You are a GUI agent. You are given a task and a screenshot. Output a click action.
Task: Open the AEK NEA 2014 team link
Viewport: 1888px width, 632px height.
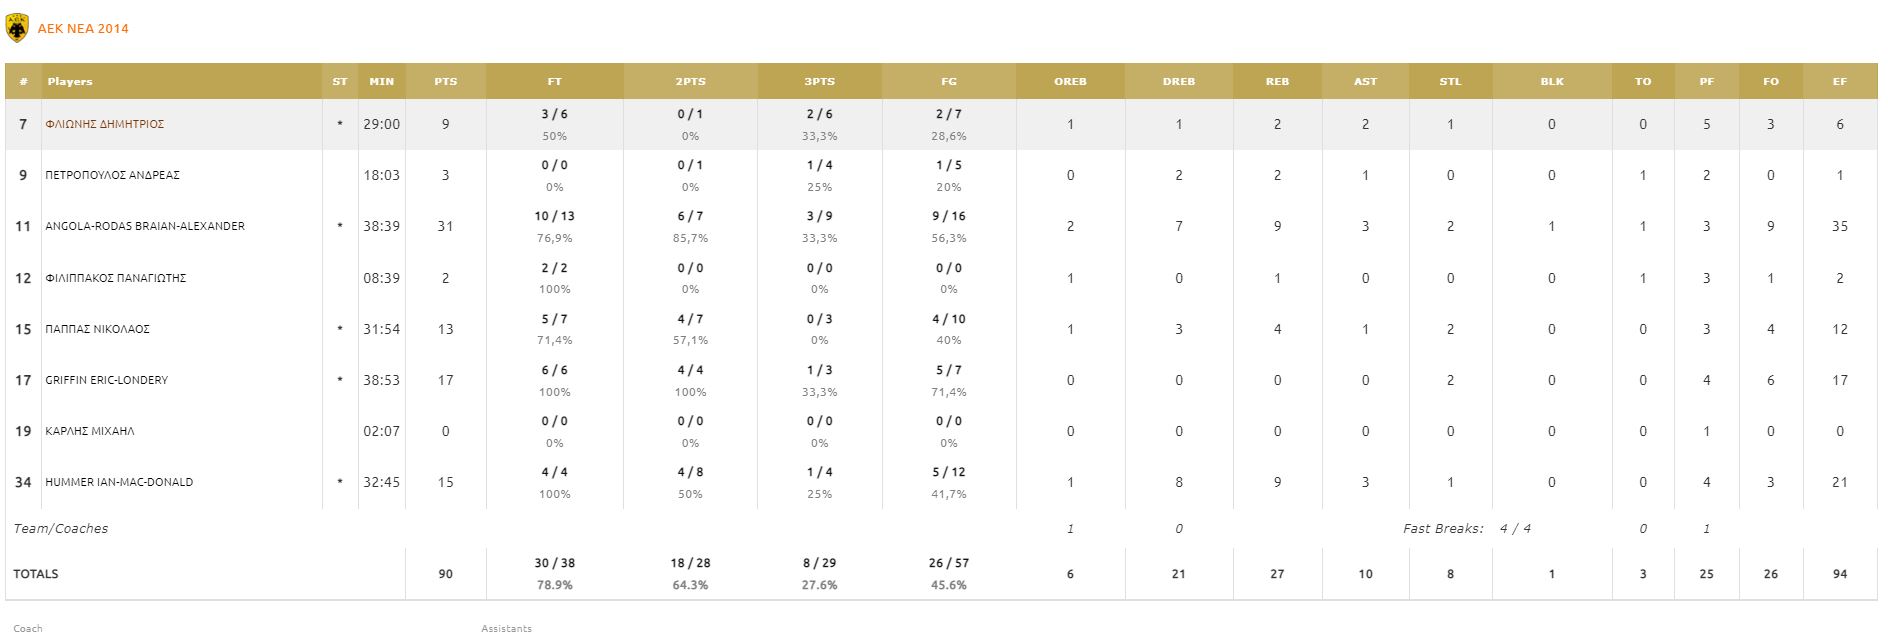[83, 29]
